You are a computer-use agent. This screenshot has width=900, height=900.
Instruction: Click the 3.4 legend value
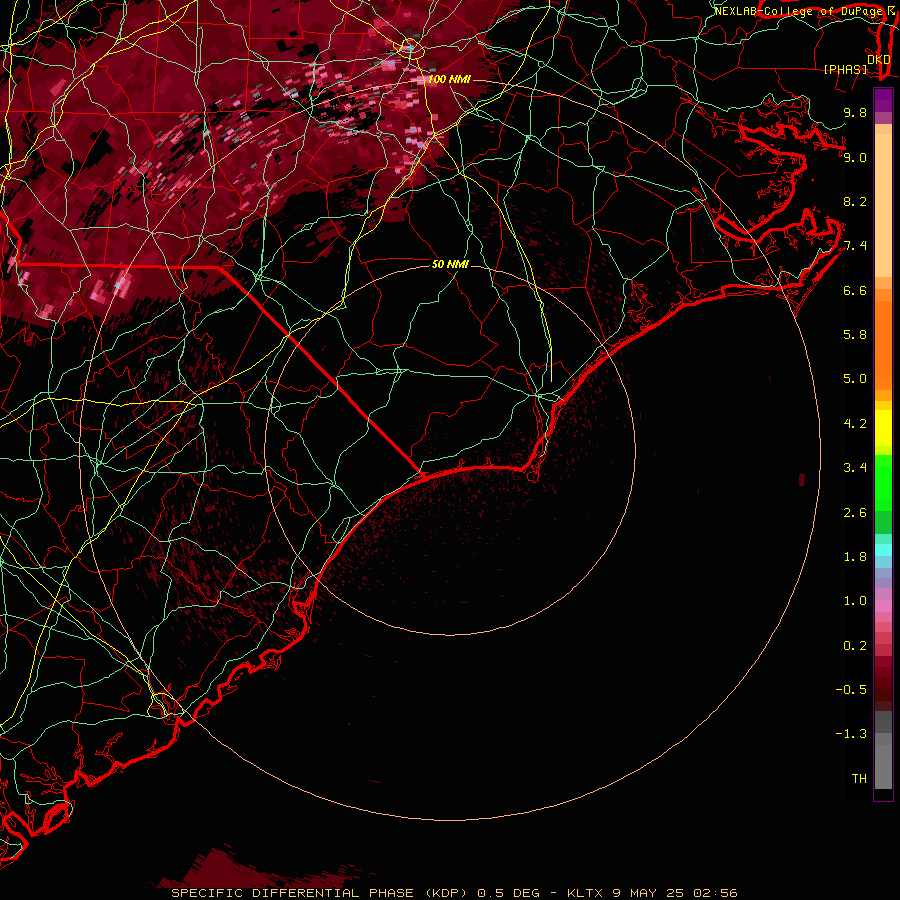(855, 468)
